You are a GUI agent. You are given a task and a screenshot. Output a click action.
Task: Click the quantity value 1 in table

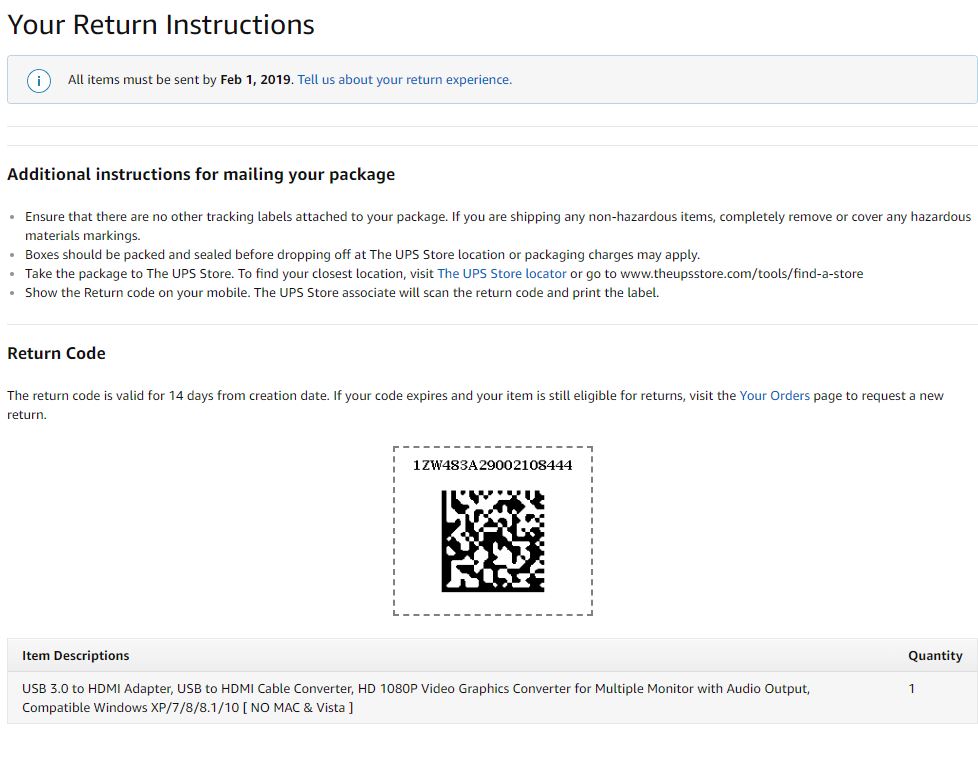pos(911,689)
